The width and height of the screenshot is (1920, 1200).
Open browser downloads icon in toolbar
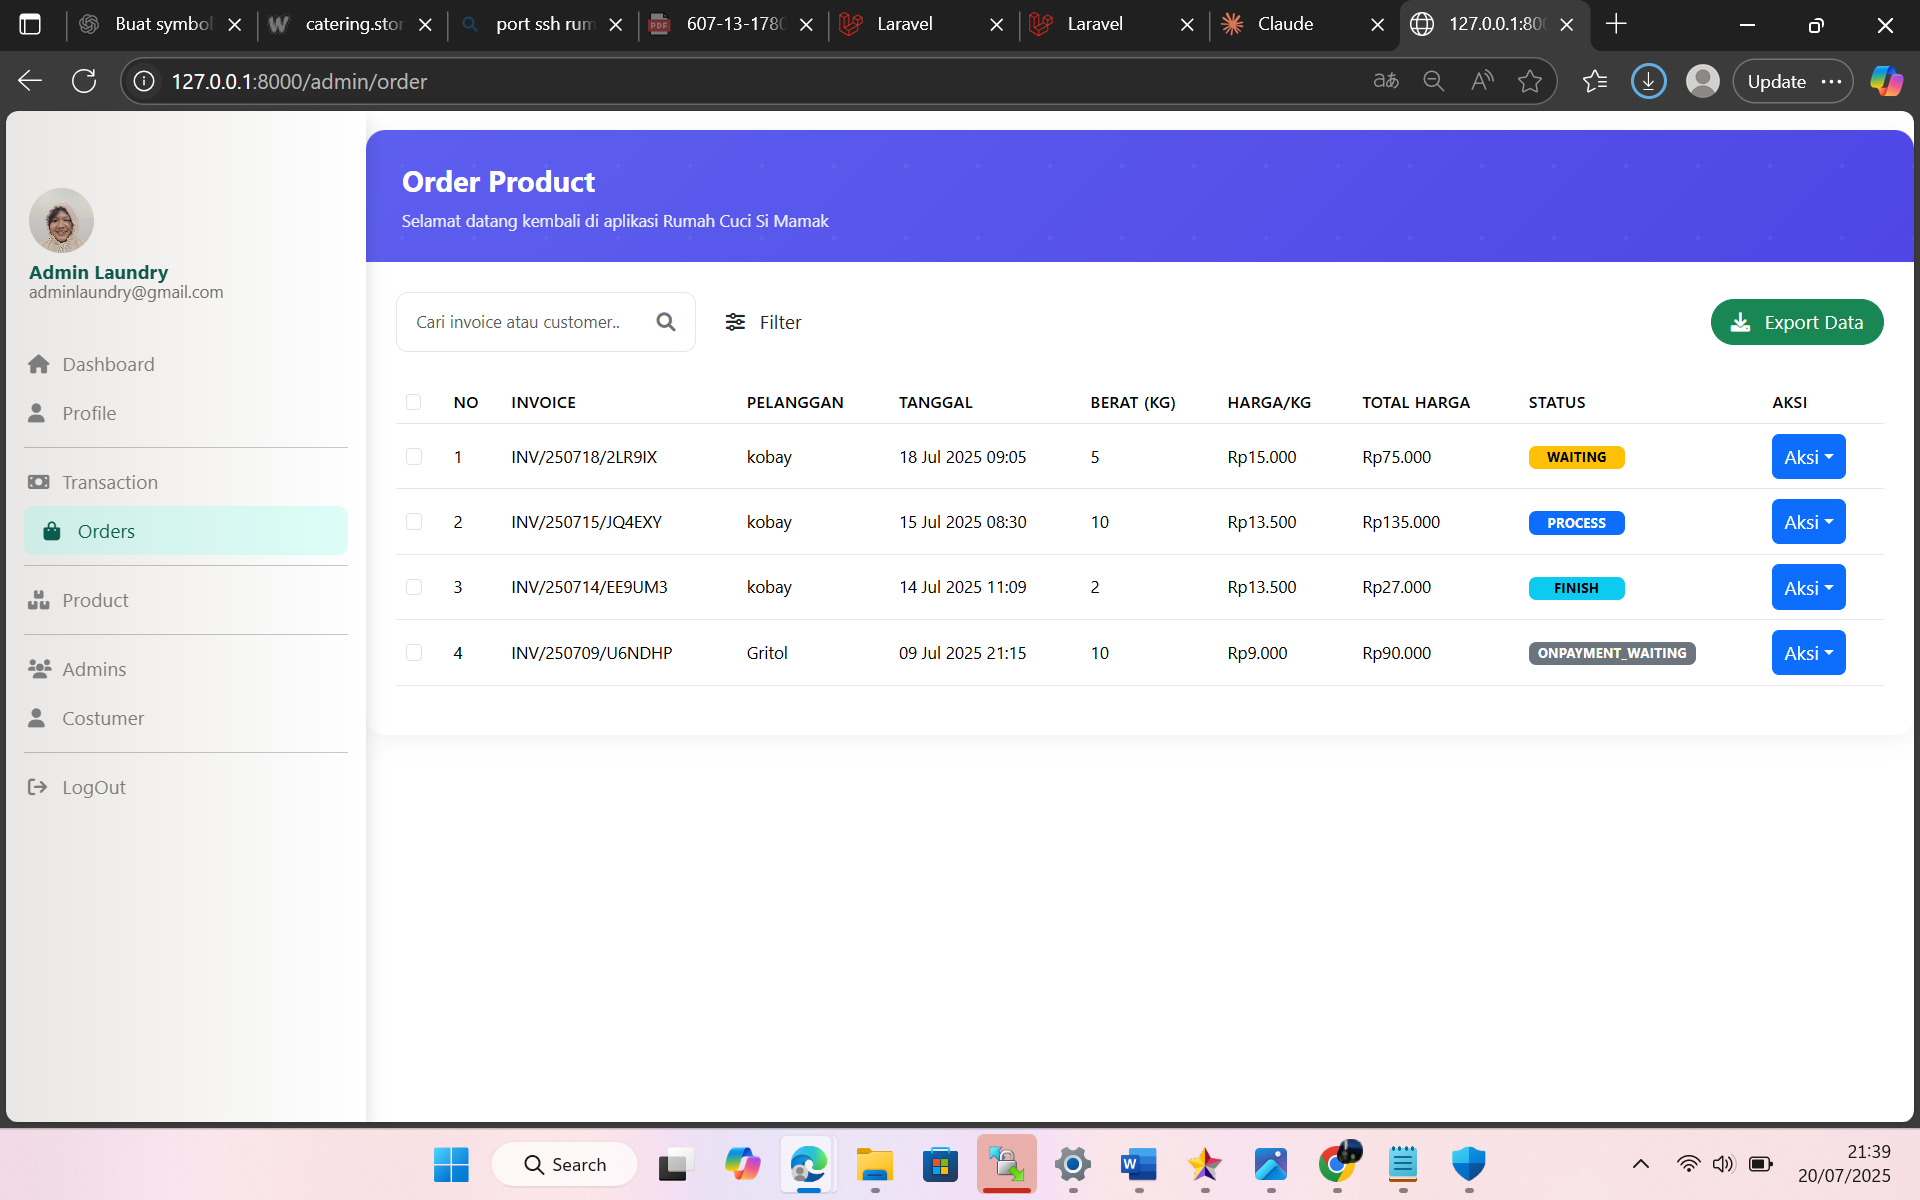click(x=1648, y=81)
